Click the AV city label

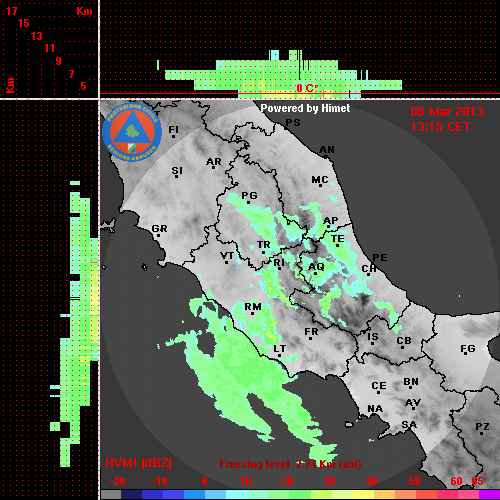pos(413,403)
